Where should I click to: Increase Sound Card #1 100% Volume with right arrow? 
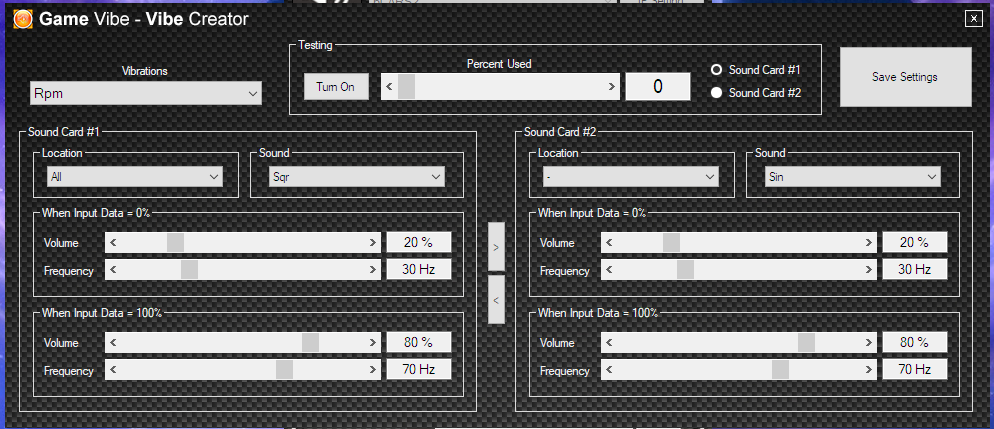point(373,342)
